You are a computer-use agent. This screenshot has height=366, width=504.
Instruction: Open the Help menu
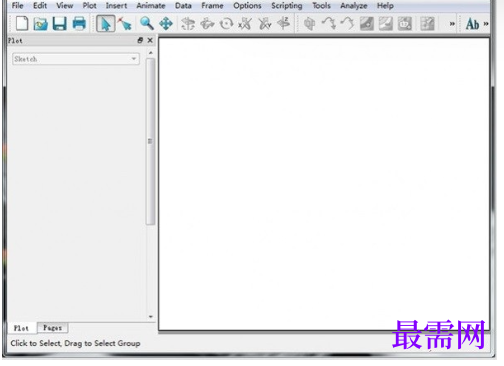click(385, 6)
